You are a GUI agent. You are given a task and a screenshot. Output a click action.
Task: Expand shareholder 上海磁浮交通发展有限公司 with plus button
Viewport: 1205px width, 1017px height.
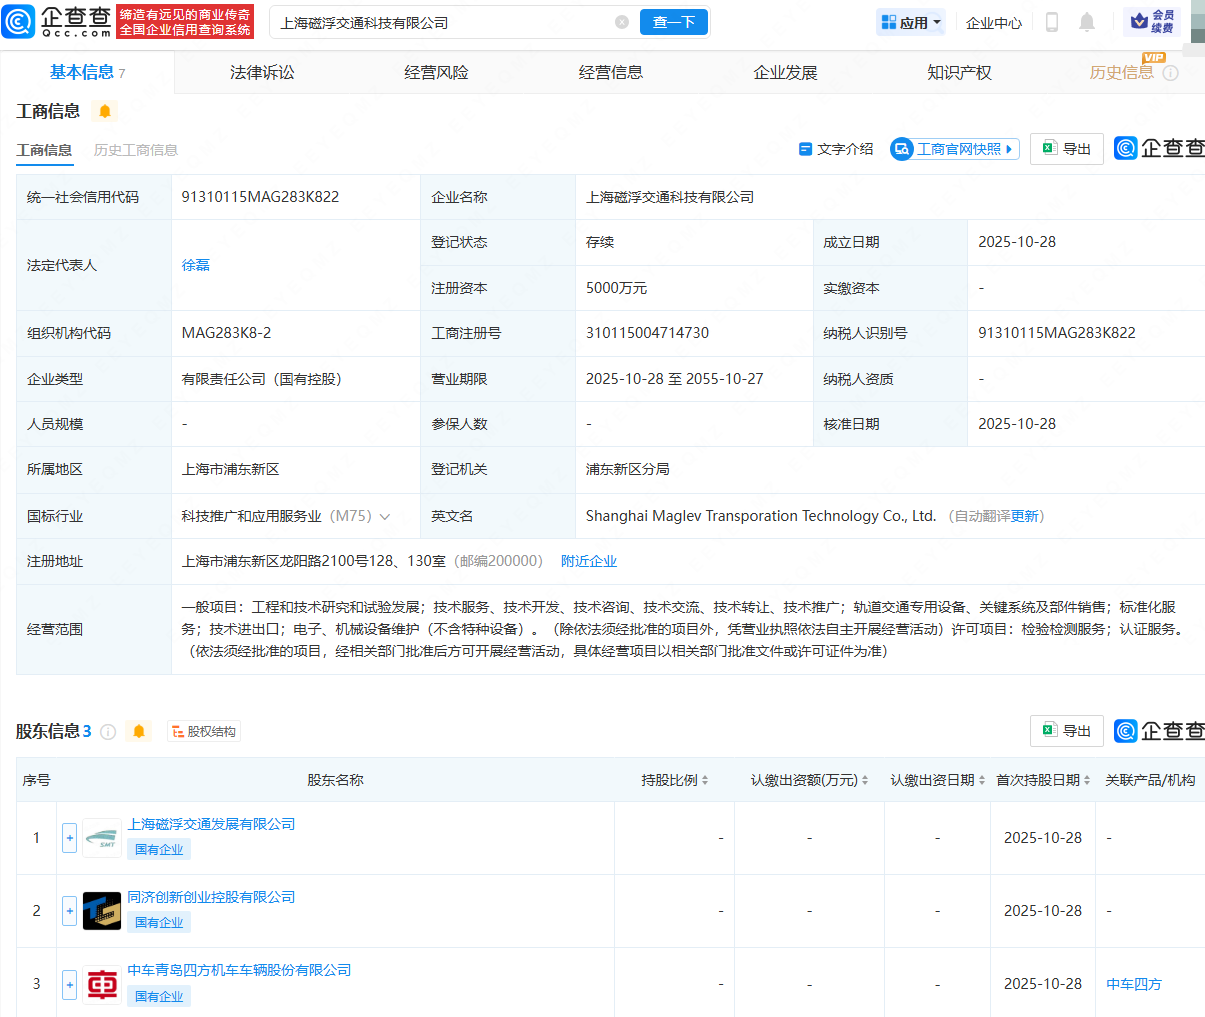pos(69,838)
